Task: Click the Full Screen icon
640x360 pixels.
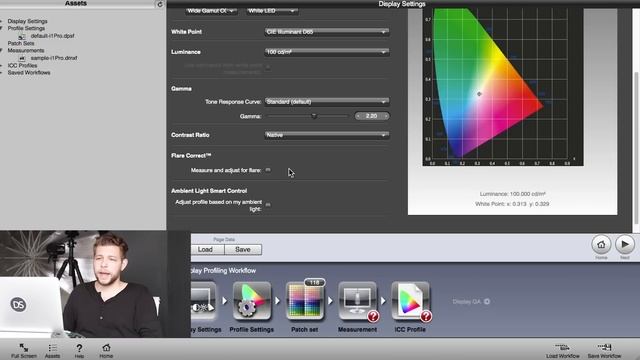Action: pyautogui.click(x=24, y=348)
